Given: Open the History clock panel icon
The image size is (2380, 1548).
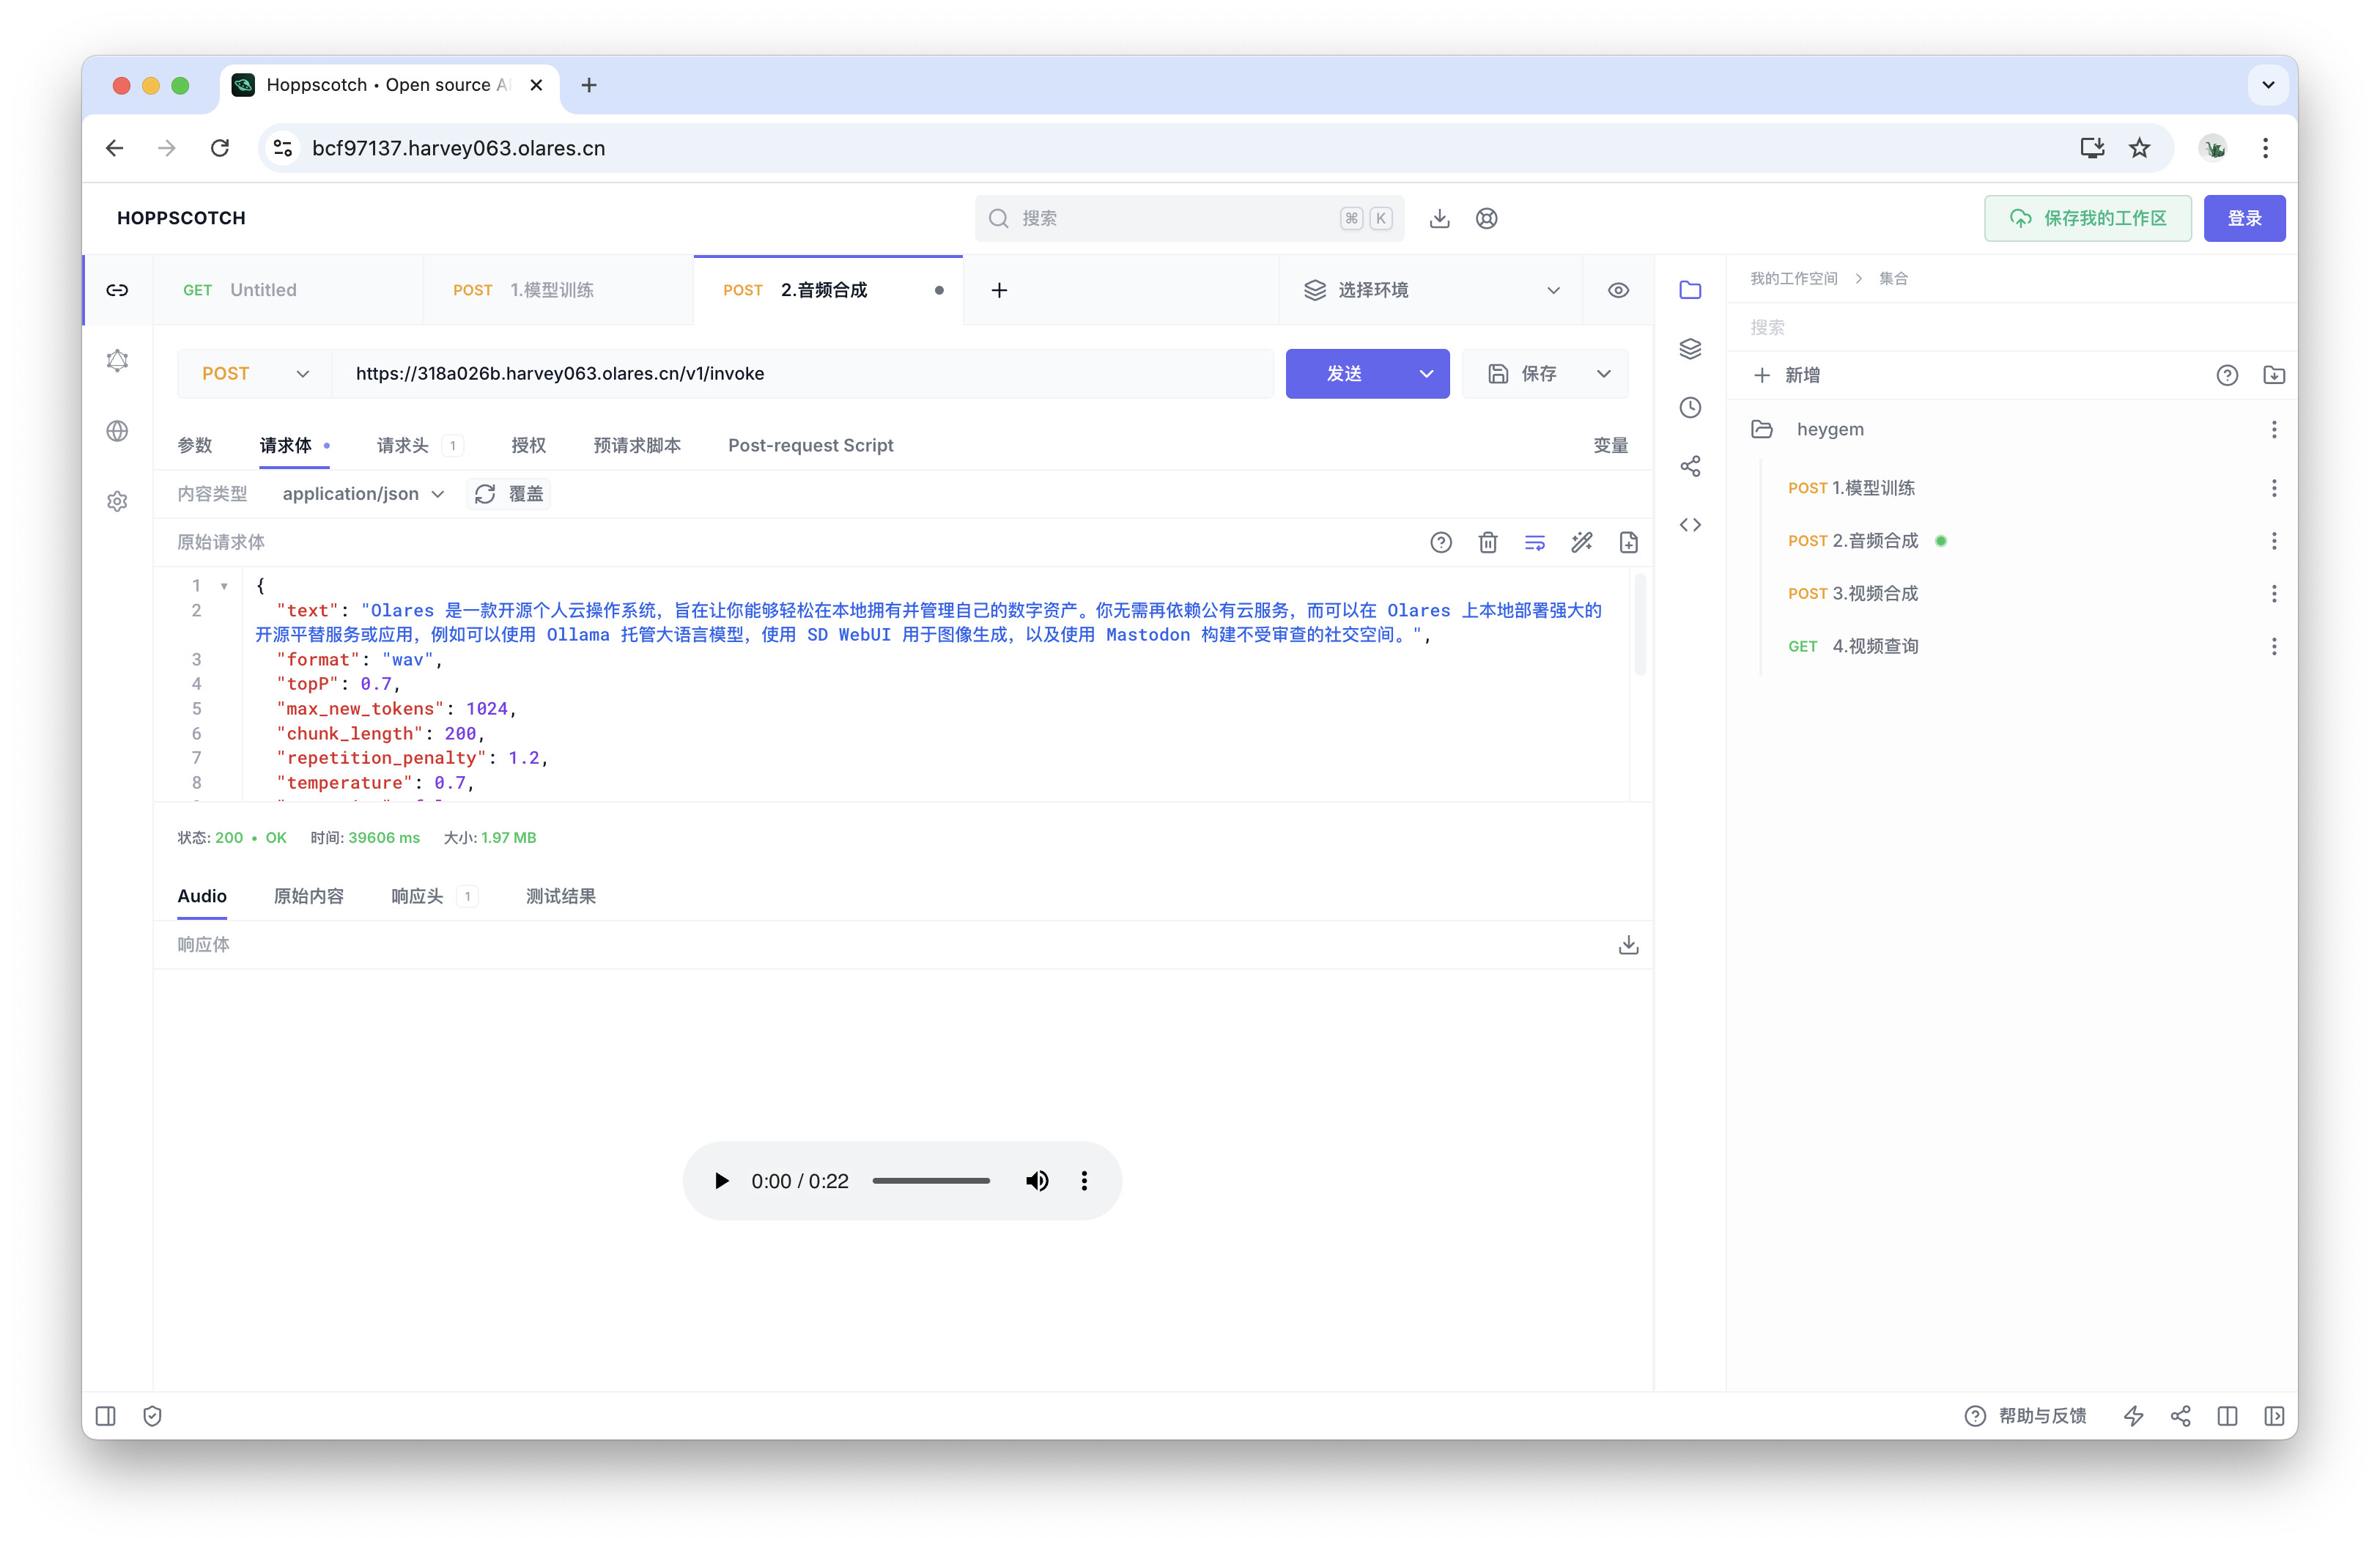Looking at the screenshot, I should [1690, 407].
